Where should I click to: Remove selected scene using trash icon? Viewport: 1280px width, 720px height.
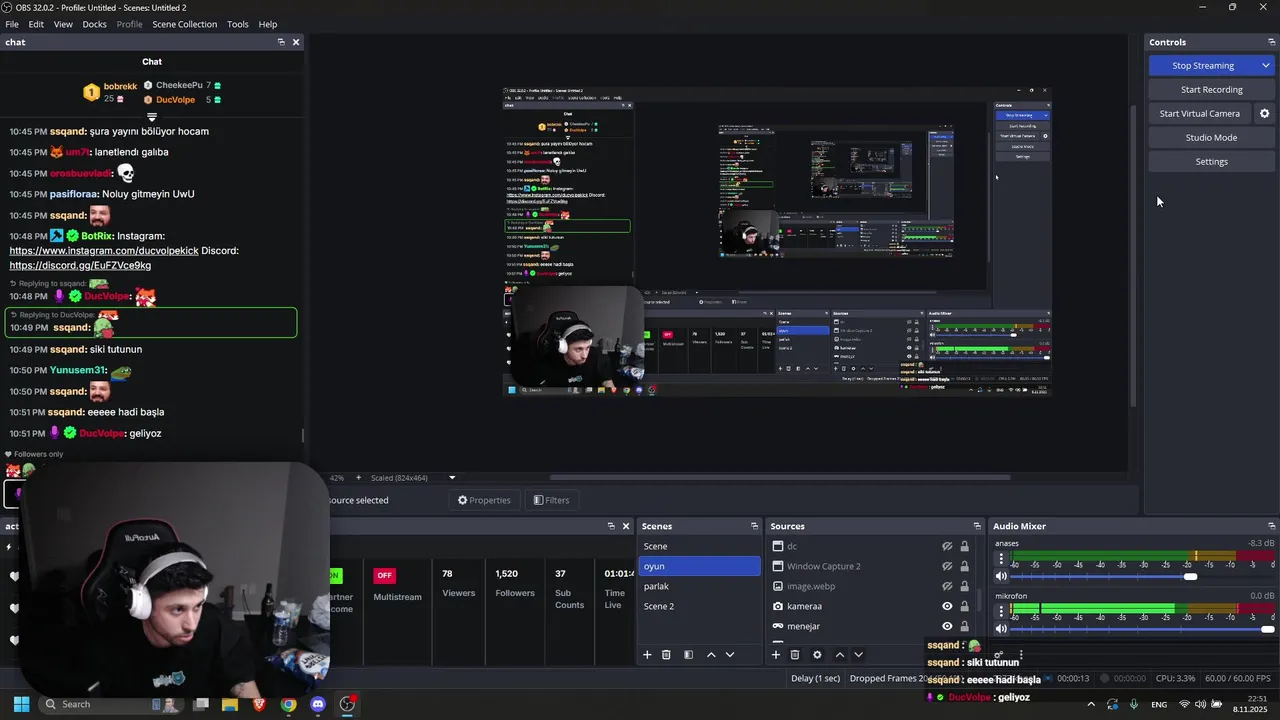coord(666,655)
